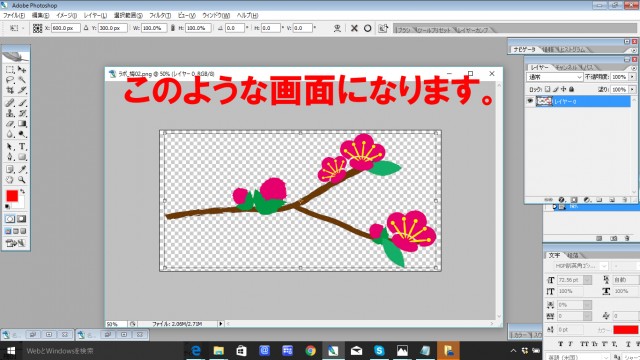The width and height of the screenshot is (640, 360).
Task: Cancel the transform with the X icon
Action: 354,28
